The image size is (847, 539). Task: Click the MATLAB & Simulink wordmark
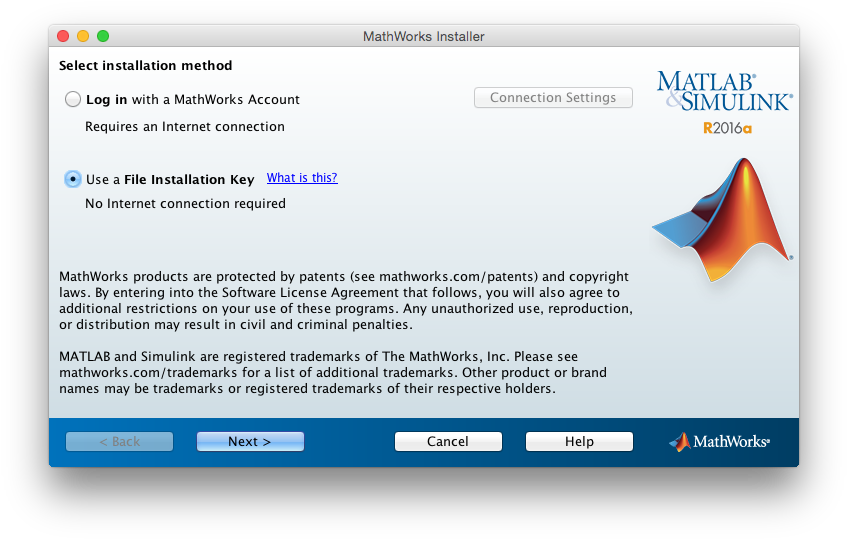coord(724,92)
